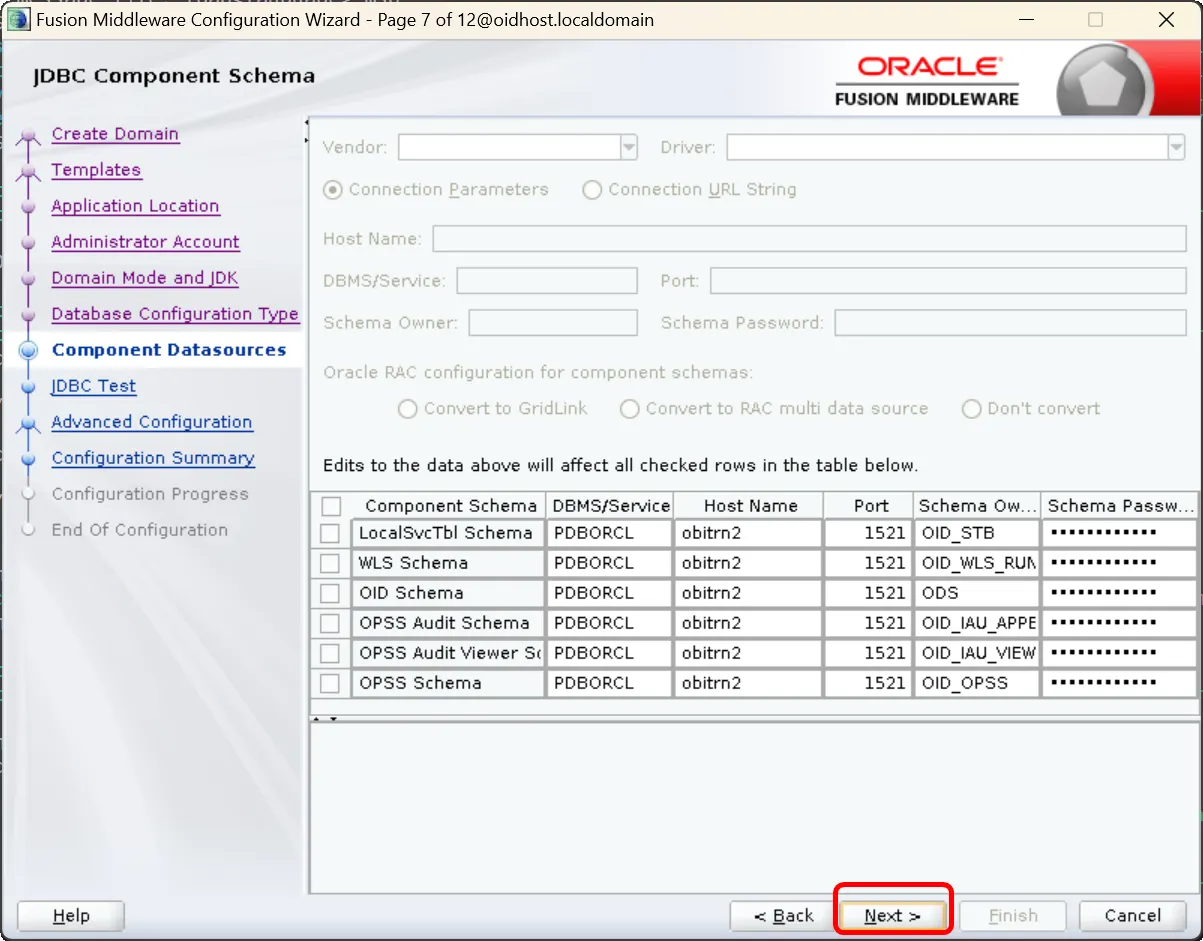Screen dimensions: 1203x941
Task: Click the Create Domain step marker icon
Action: coord(28,135)
